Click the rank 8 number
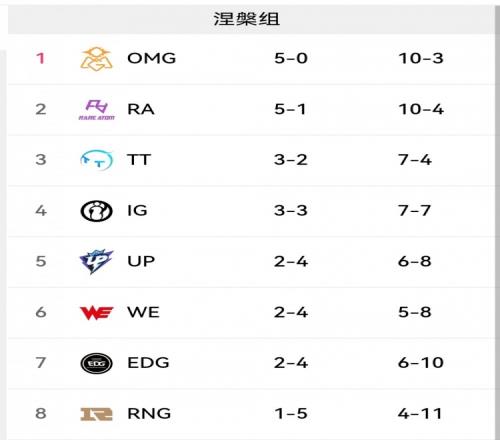This screenshot has height=440, width=500. (x=41, y=414)
